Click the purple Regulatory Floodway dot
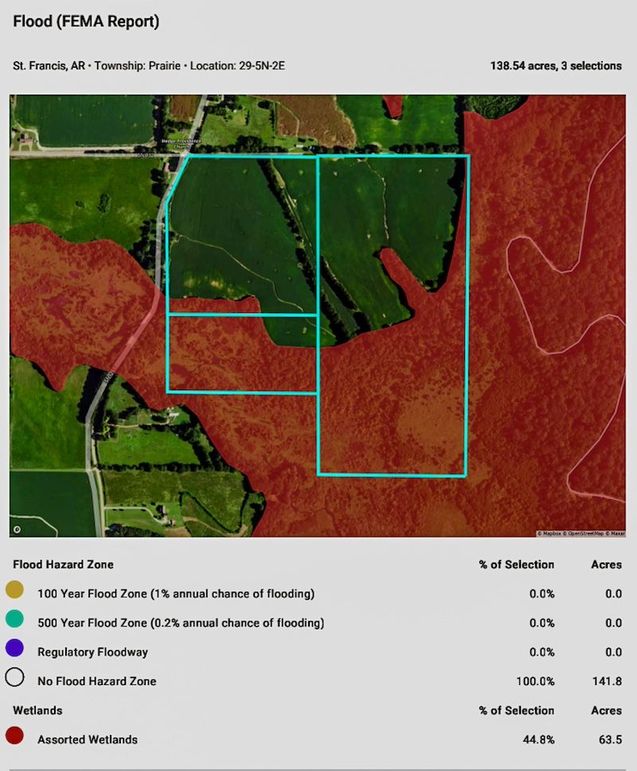637x771 pixels. point(15,651)
